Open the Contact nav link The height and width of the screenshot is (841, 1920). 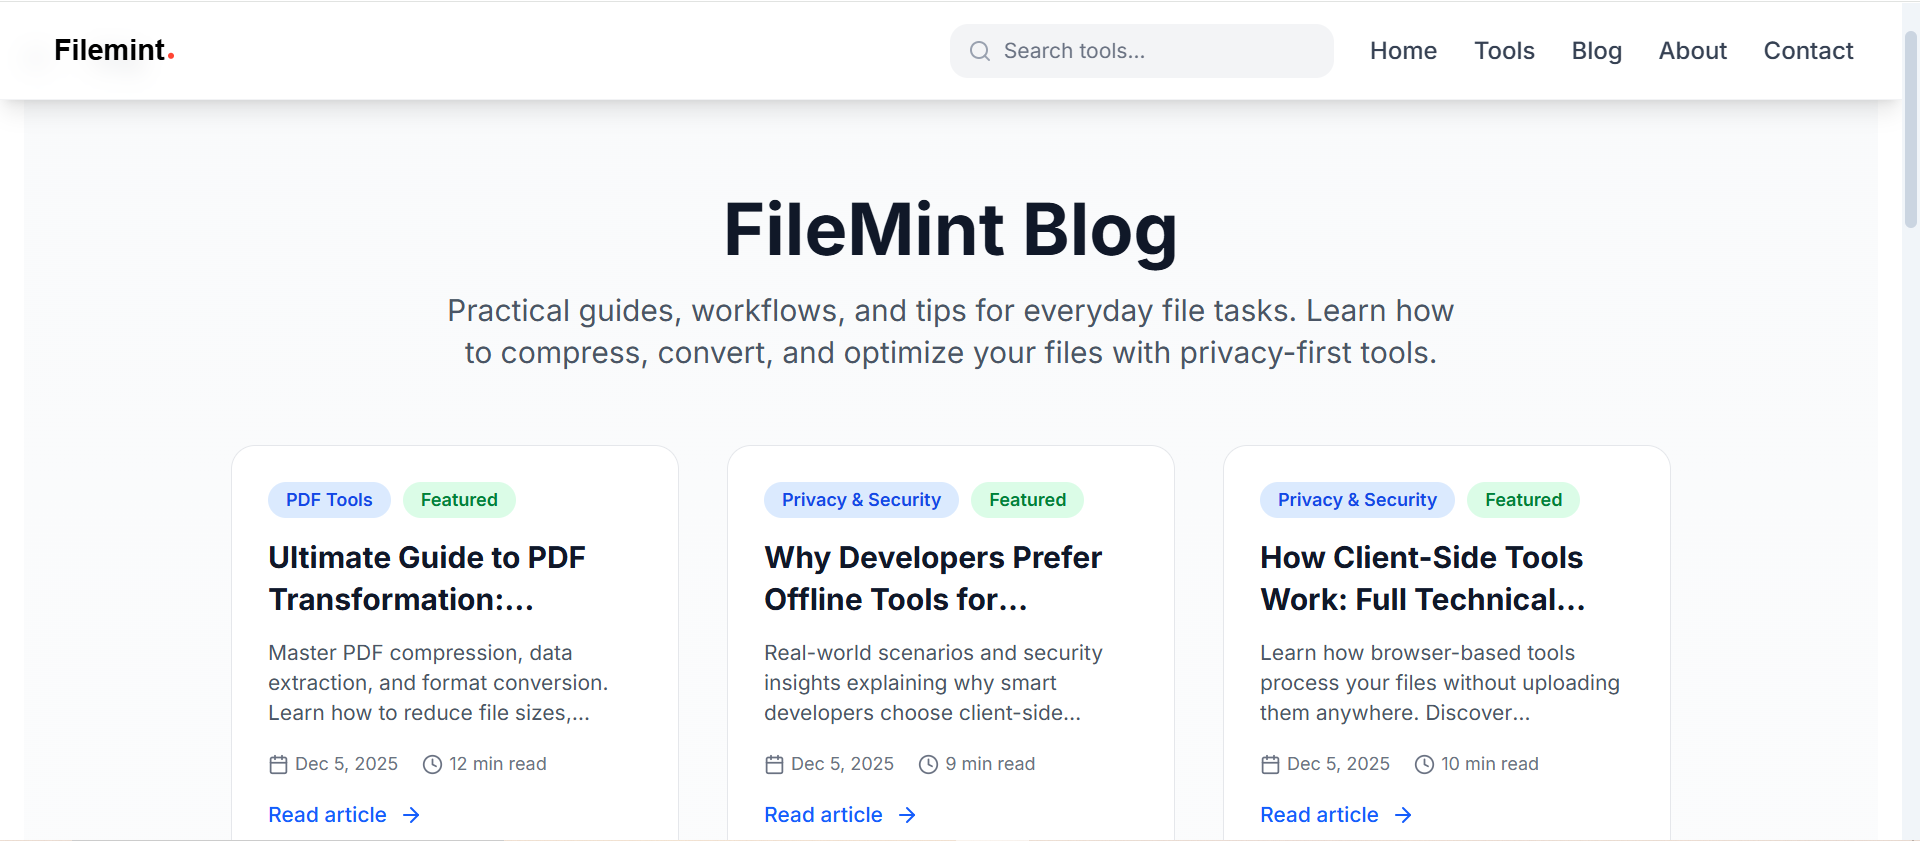(1808, 51)
